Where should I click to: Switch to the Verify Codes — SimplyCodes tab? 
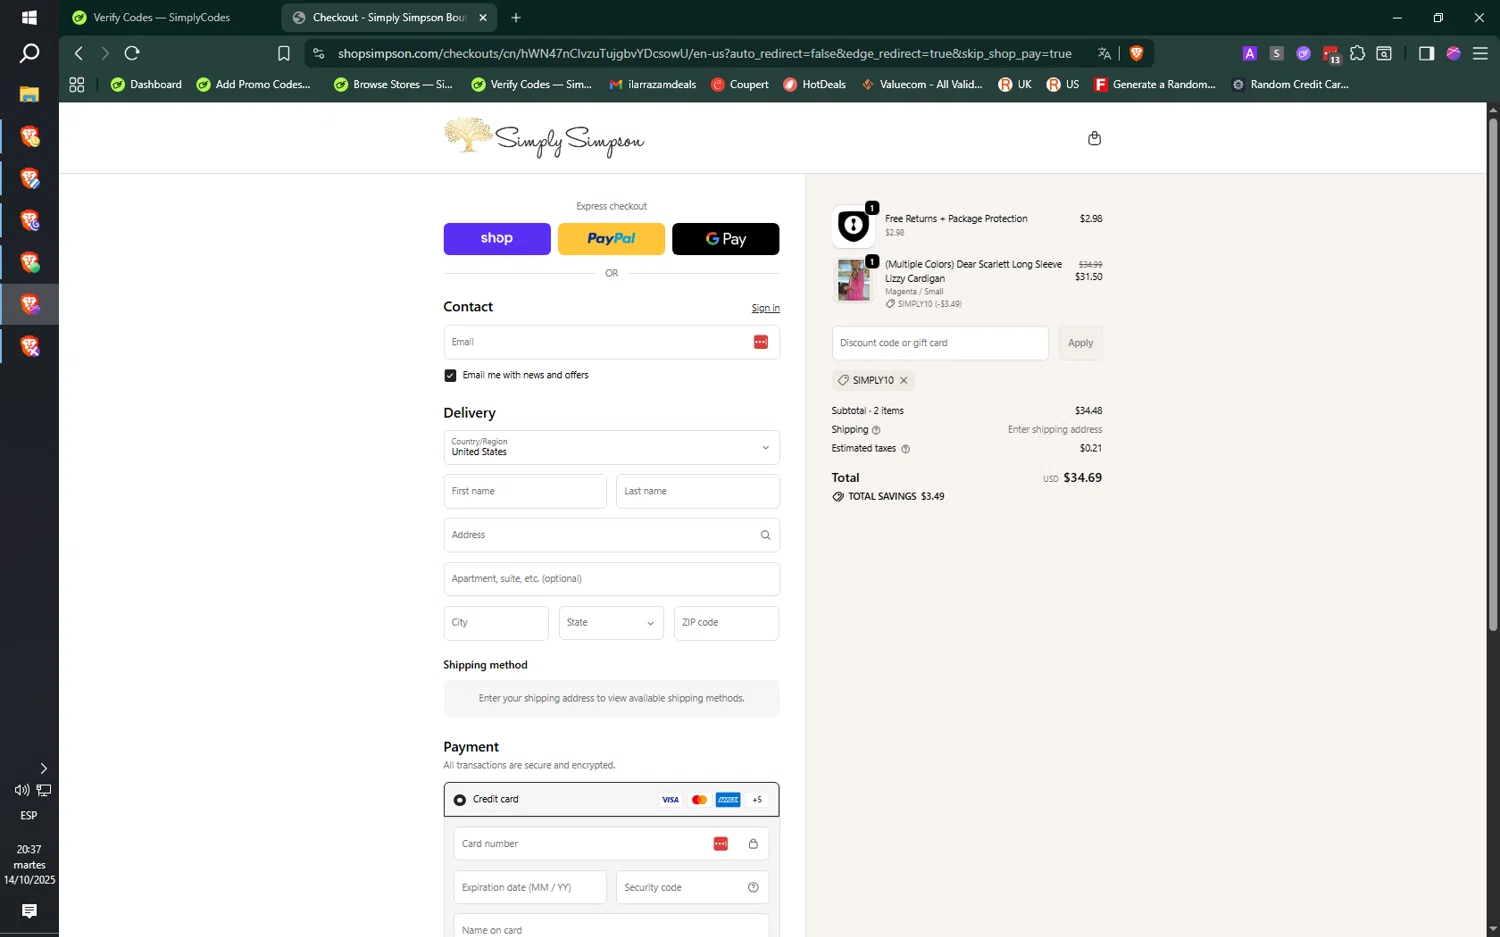[162, 17]
